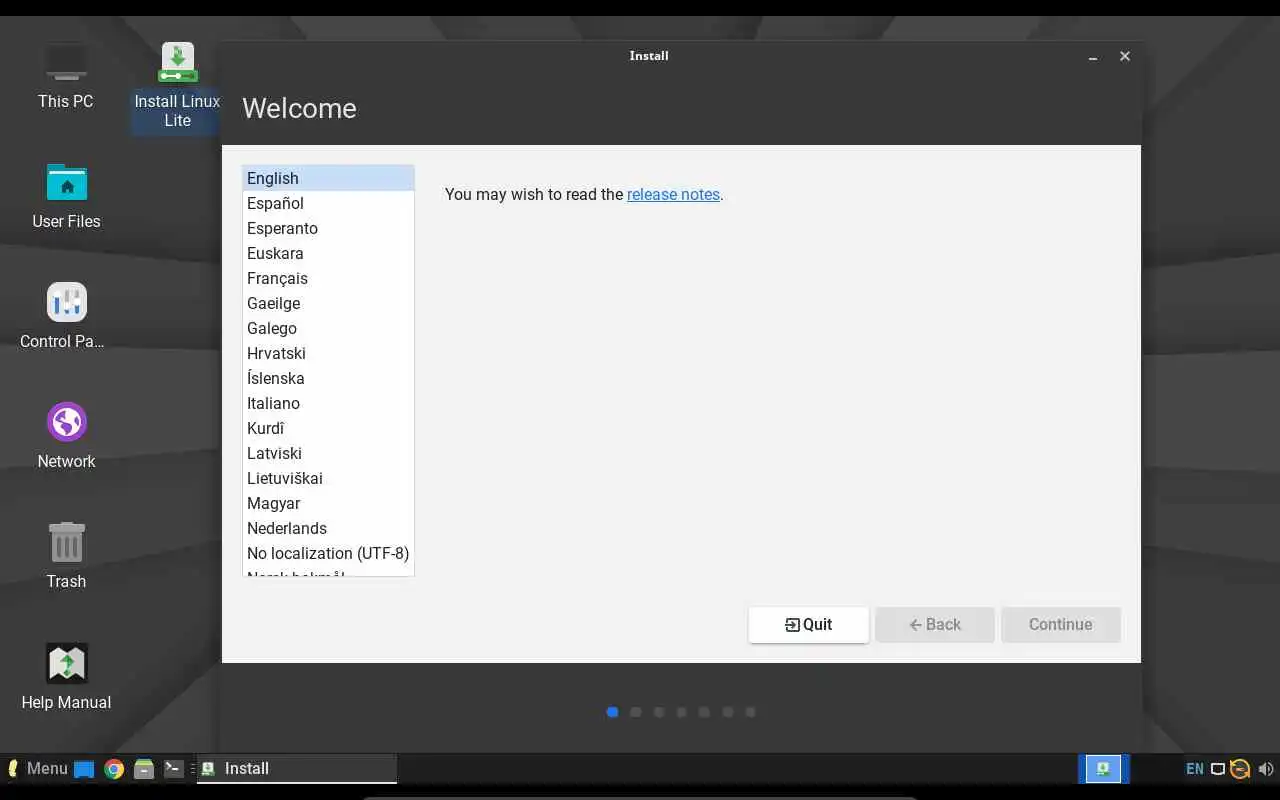1280x800 pixels.
Task: Open the User Files folder icon
Action: [x=66, y=196]
